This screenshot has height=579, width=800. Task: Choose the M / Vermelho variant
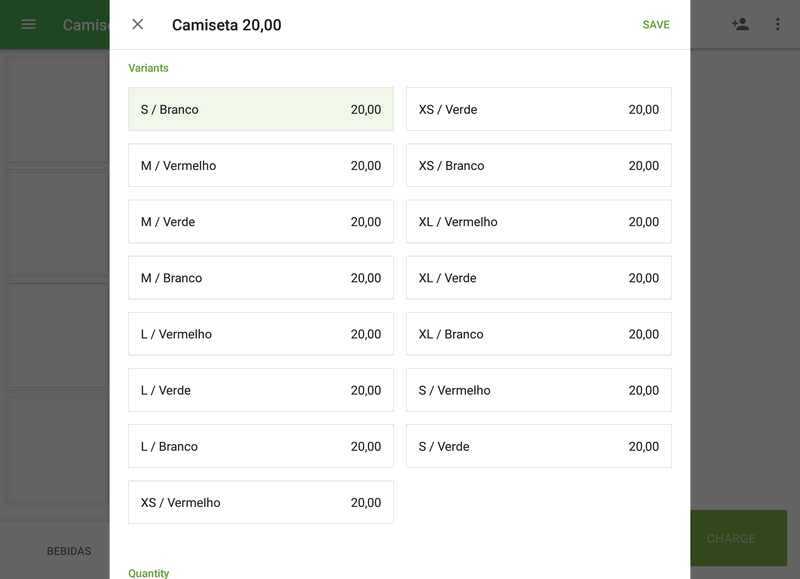261,166
